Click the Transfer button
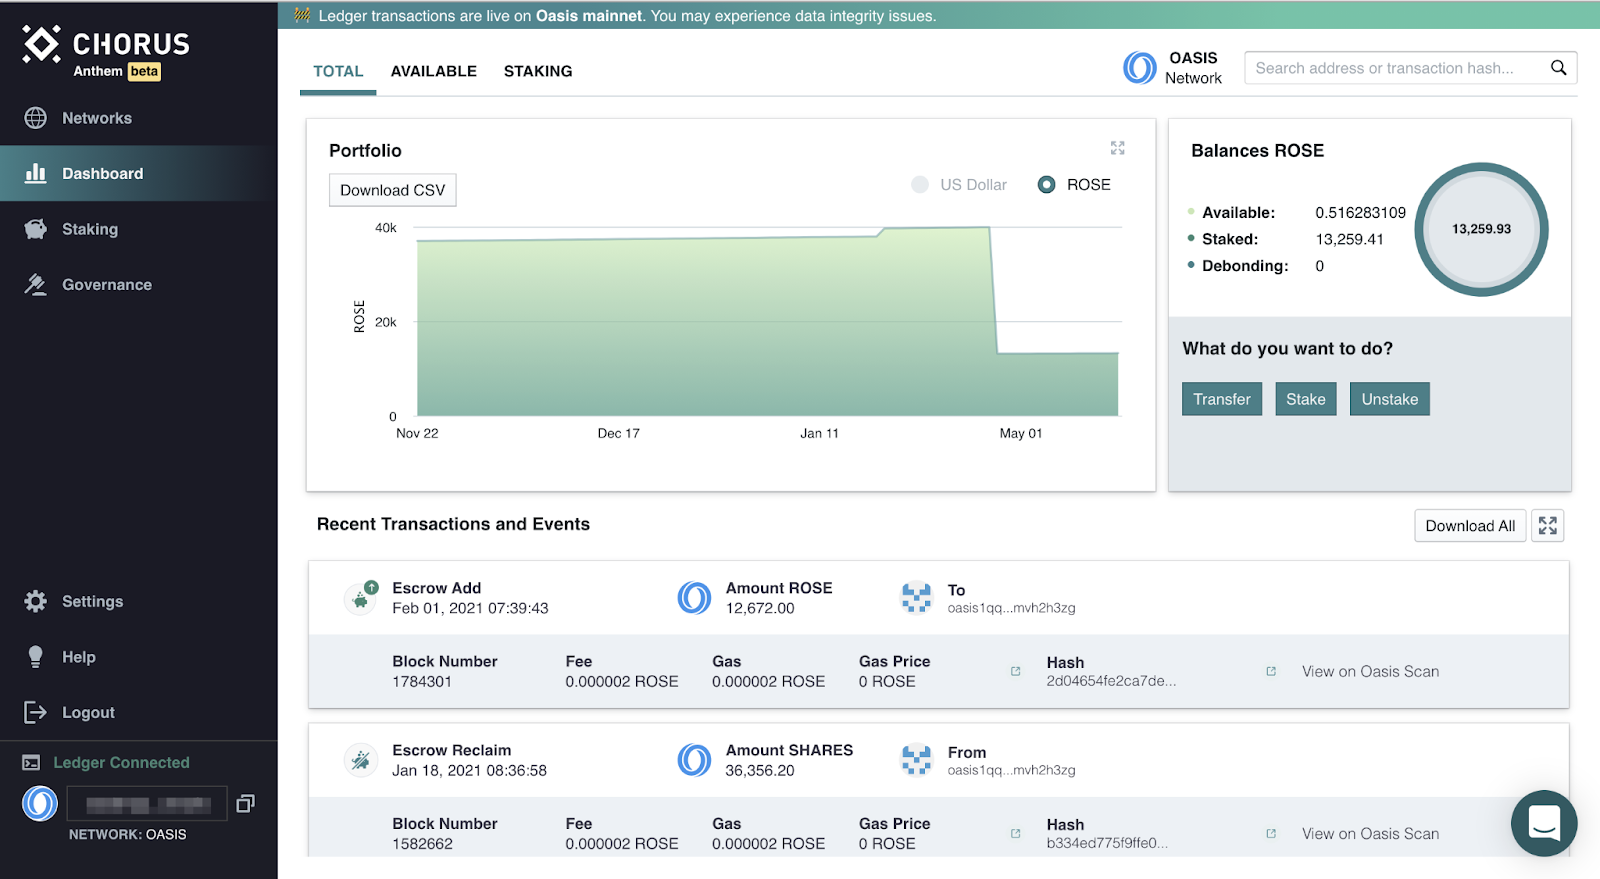The width and height of the screenshot is (1600, 879). click(x=1222, y=399)
